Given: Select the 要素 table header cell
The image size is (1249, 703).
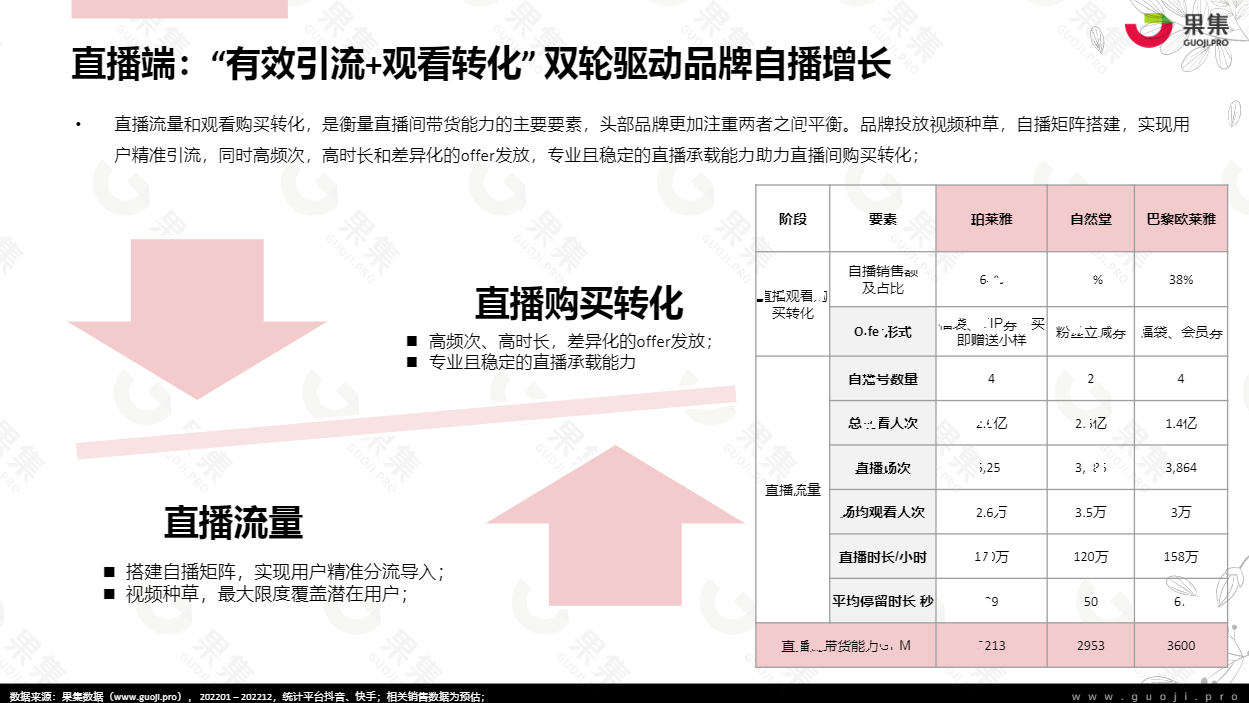Looking at the screenshot, I should (883, 218).
